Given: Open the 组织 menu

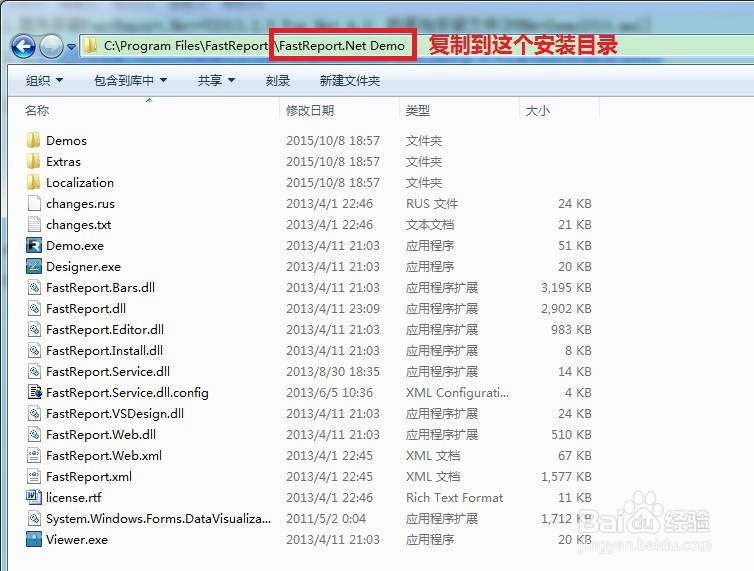Looking at the screenshot, I should [44, 80].
